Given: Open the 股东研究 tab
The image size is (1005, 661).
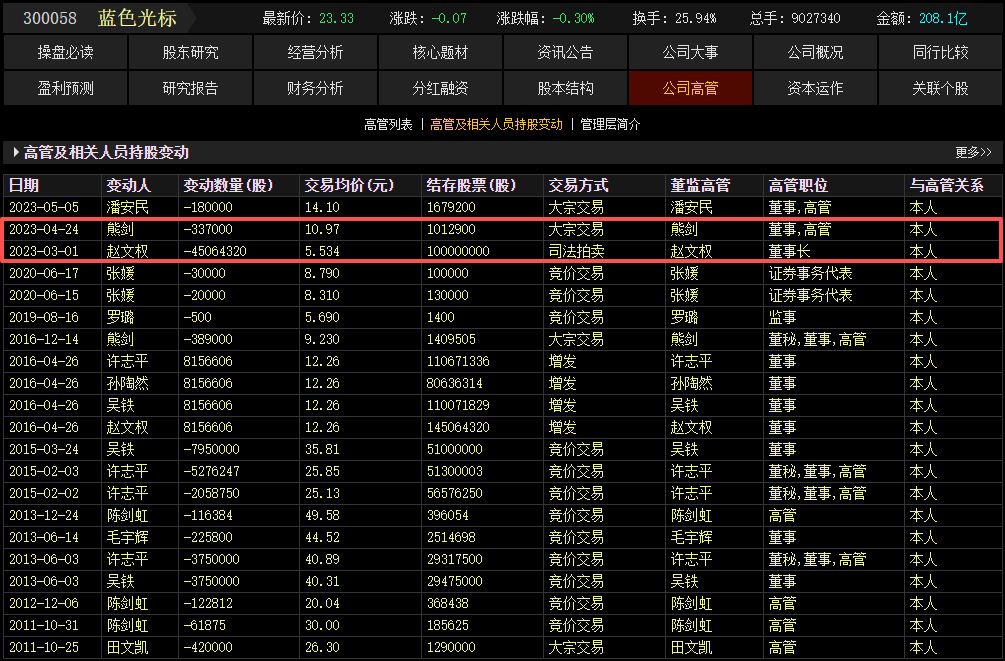Looking at the screenshot, I should click(189, 51).
